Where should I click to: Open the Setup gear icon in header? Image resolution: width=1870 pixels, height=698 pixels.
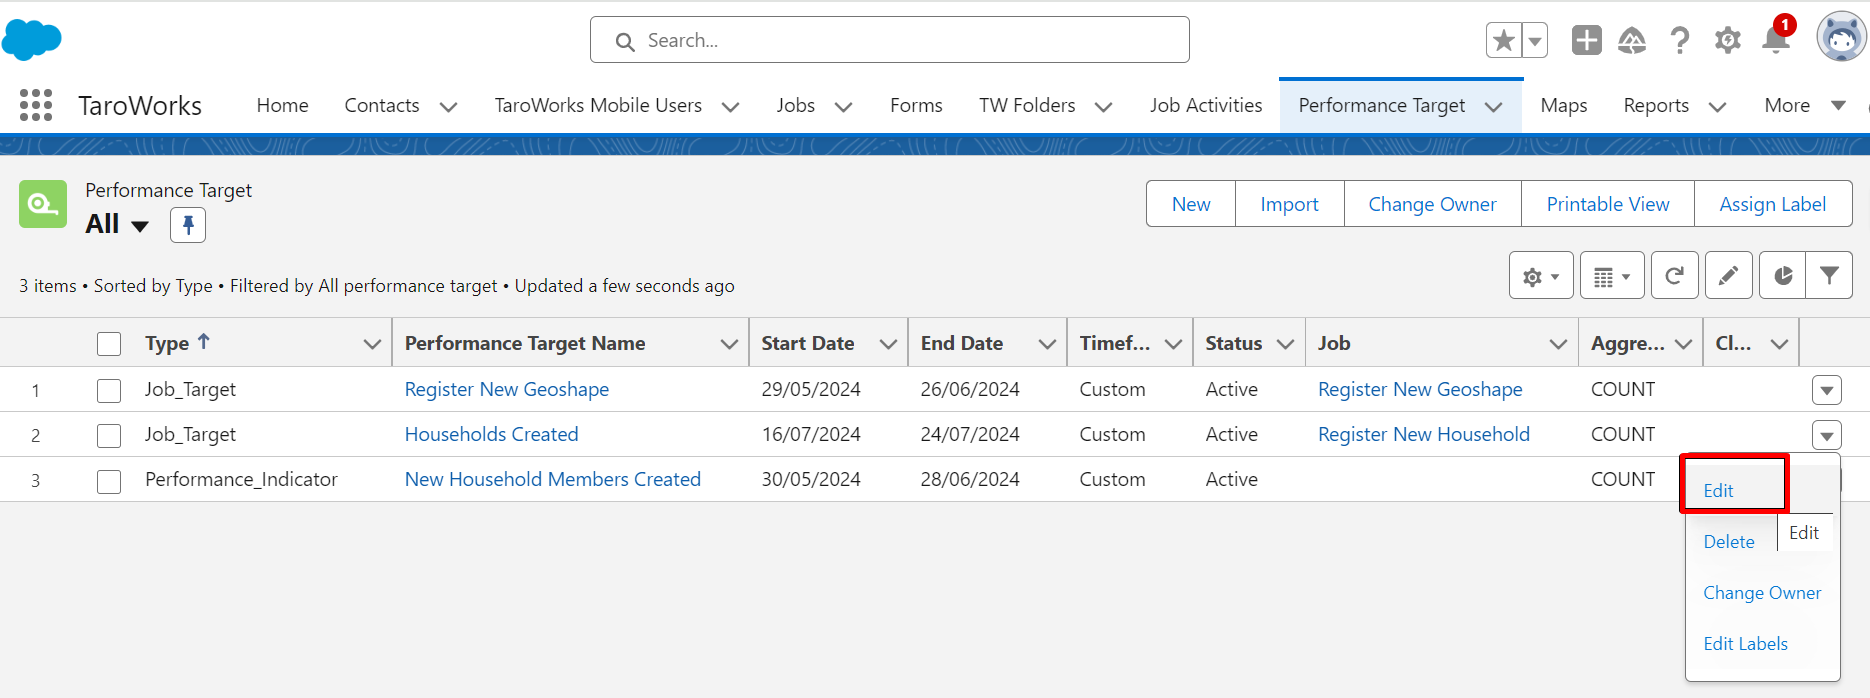(x=1728, y=40)
